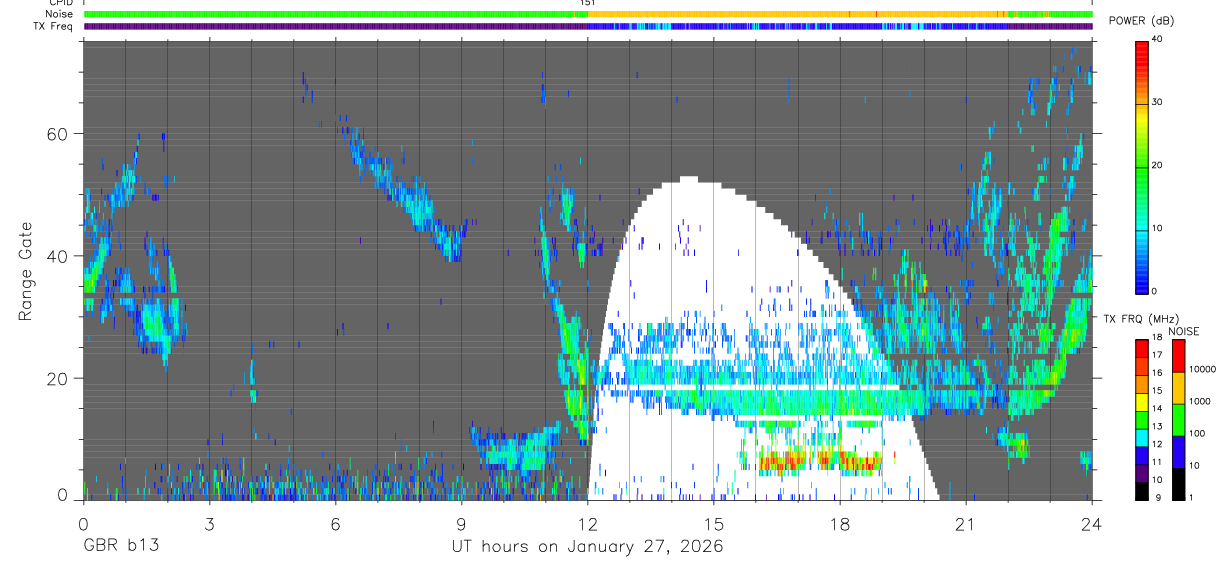Click the GBR b13 radar beam label
1228x567 pixels.
tap(120, 547)
